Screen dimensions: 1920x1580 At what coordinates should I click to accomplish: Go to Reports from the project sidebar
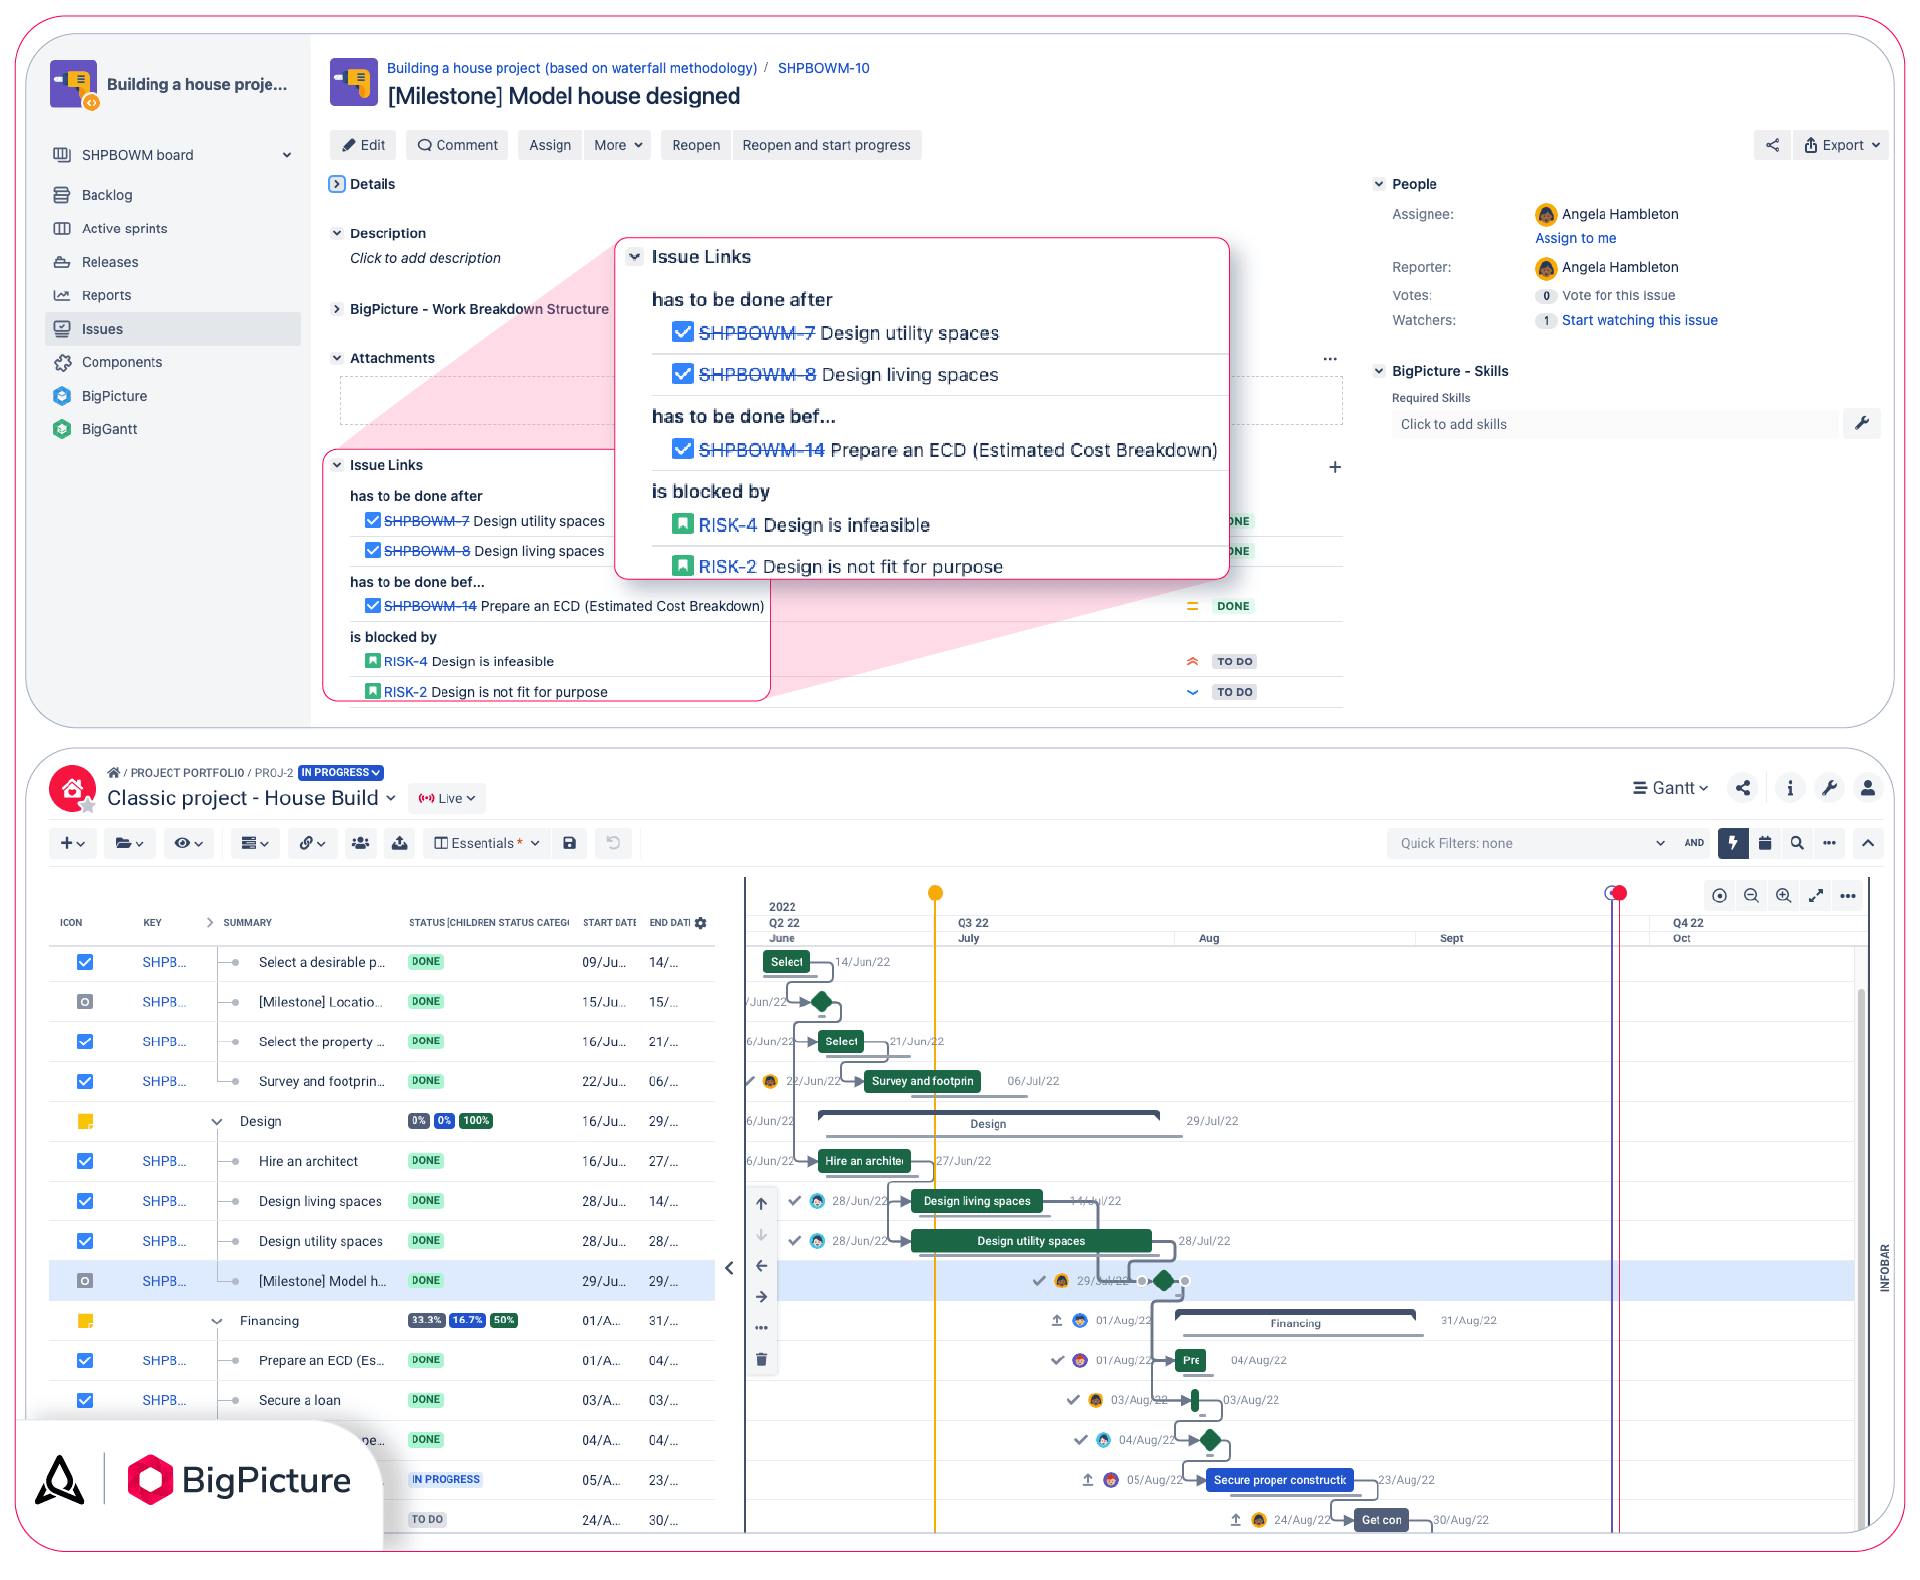[x=106, y=295]
